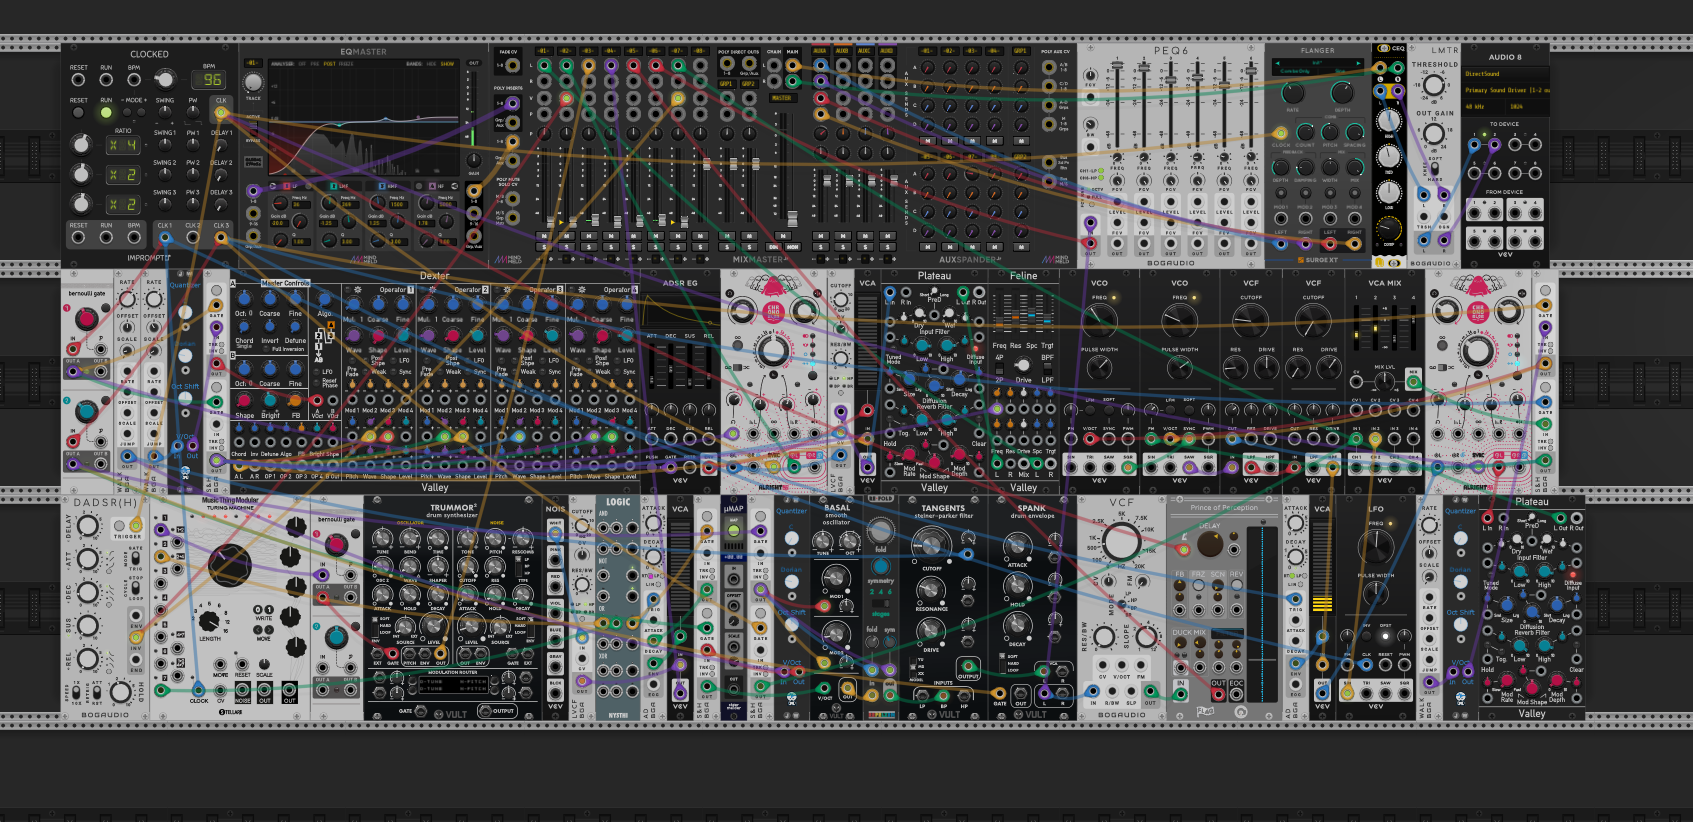Viewport: 1693px width, 822px height.
Task: Toggle the CH6-HP light button on PEQ6
Action: (x=1103, y=178)
